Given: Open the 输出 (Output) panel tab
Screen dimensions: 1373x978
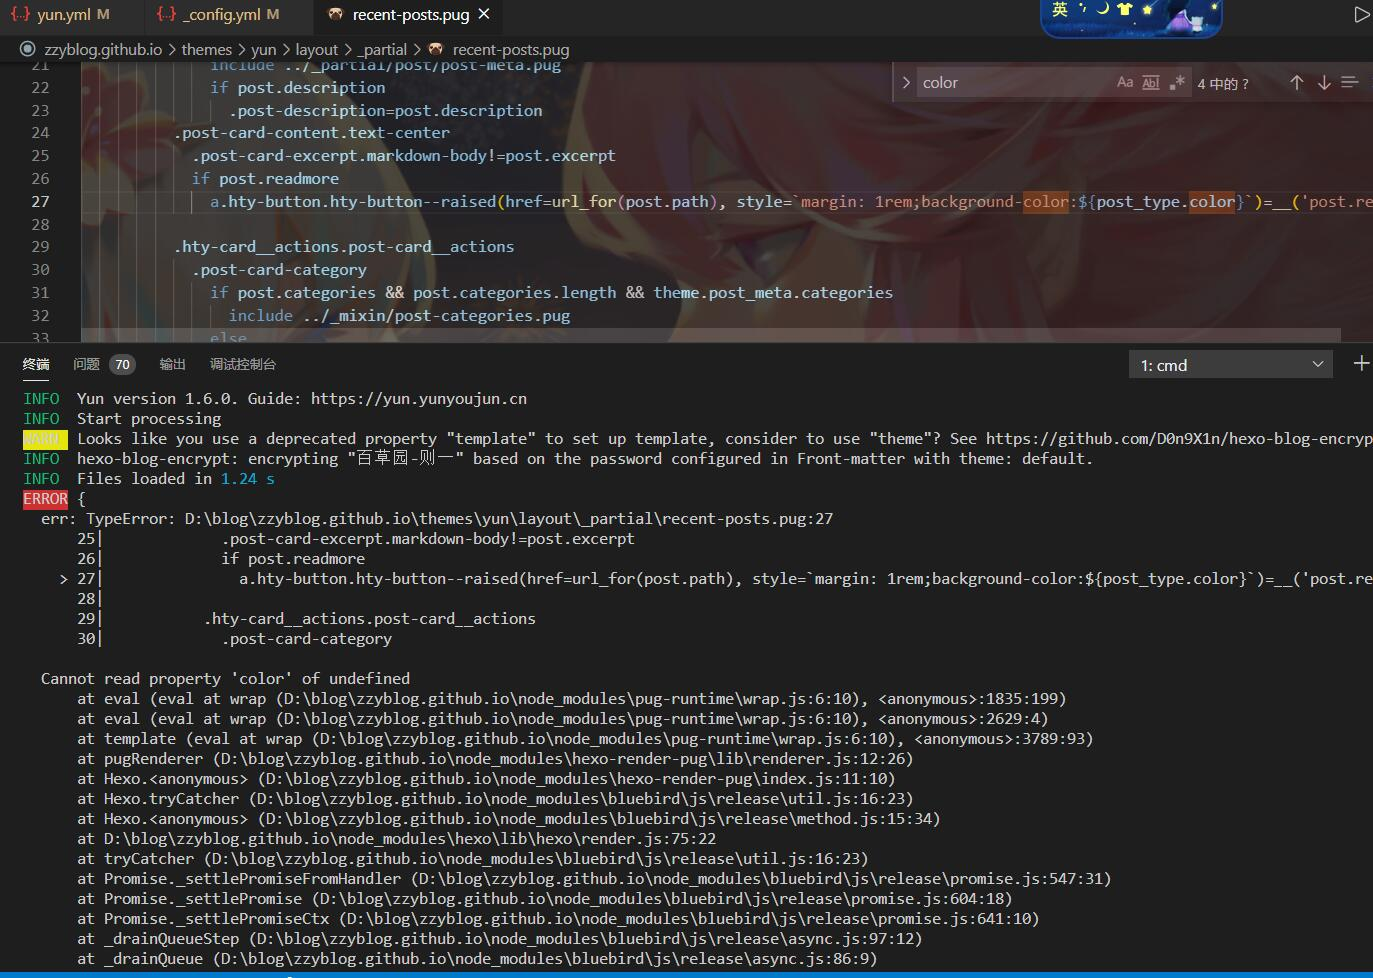Looking at the screenshot, I should (173, 364).
